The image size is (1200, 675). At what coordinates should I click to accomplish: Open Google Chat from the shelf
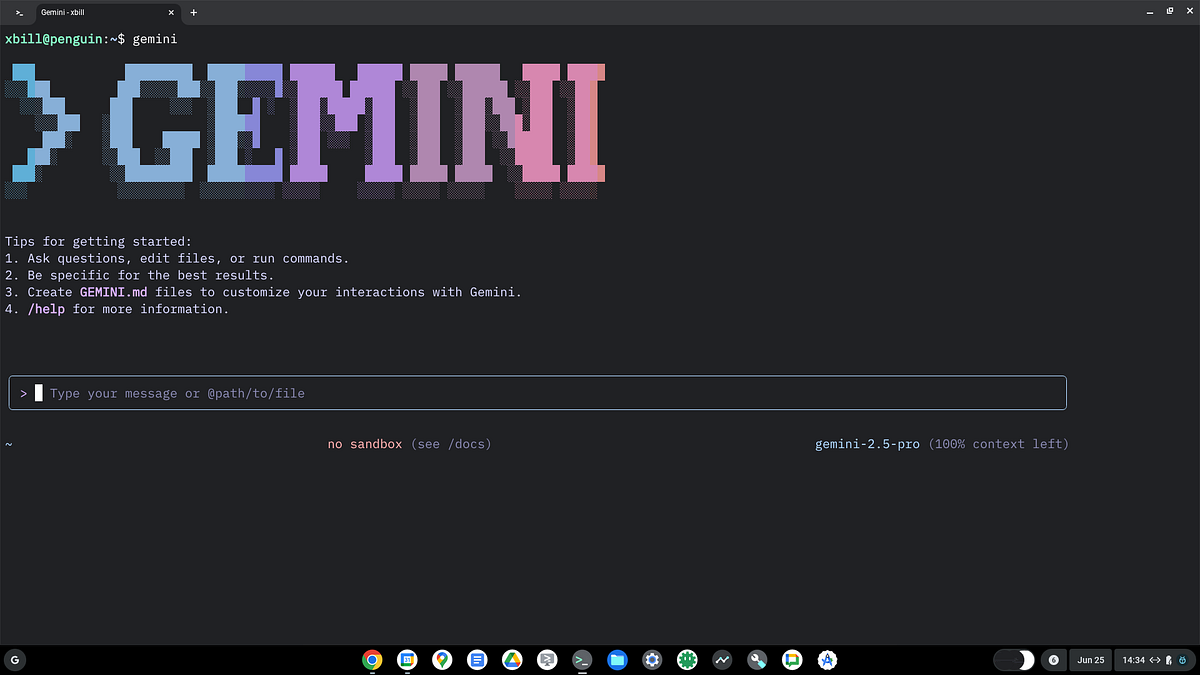pyautogui.click(x=792, y=660)
